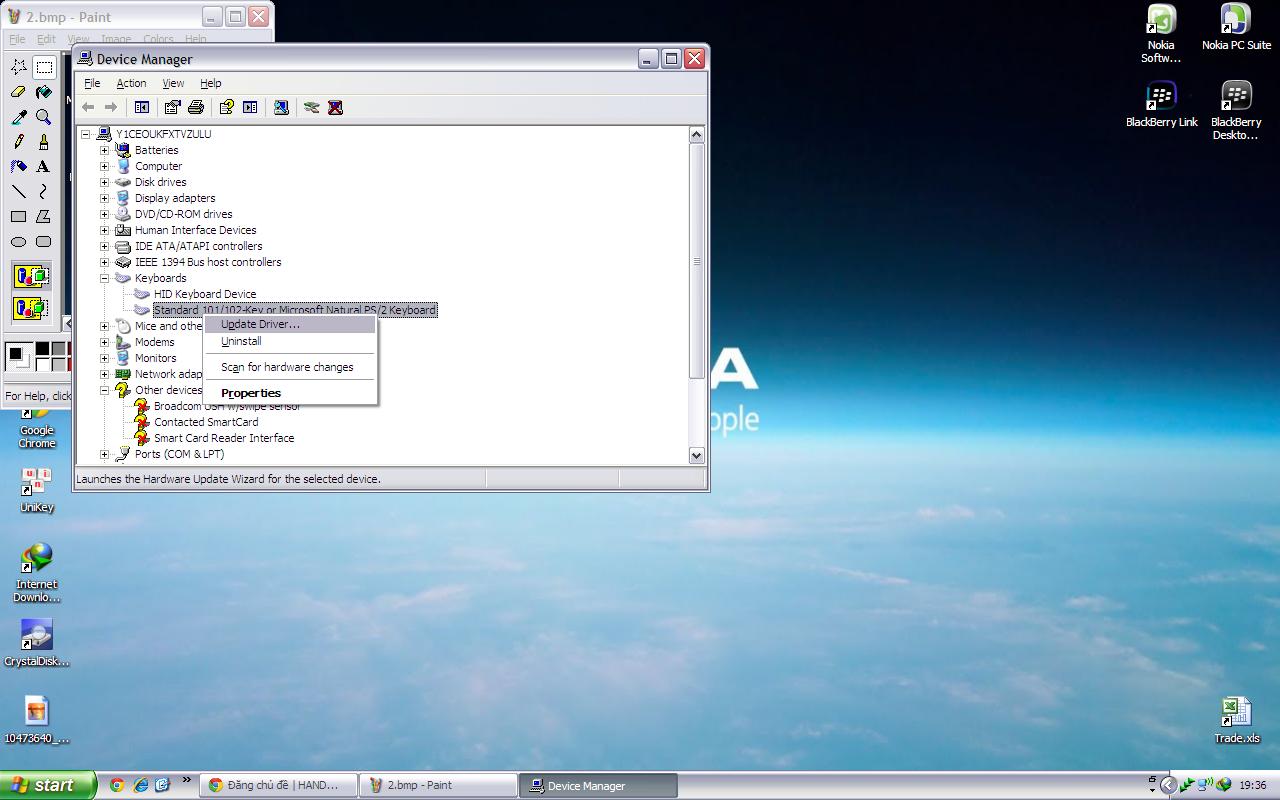Expand the Ports (COM & LPT) node
This screenshot has width=1280, height=800.
[x=105, y=454]
